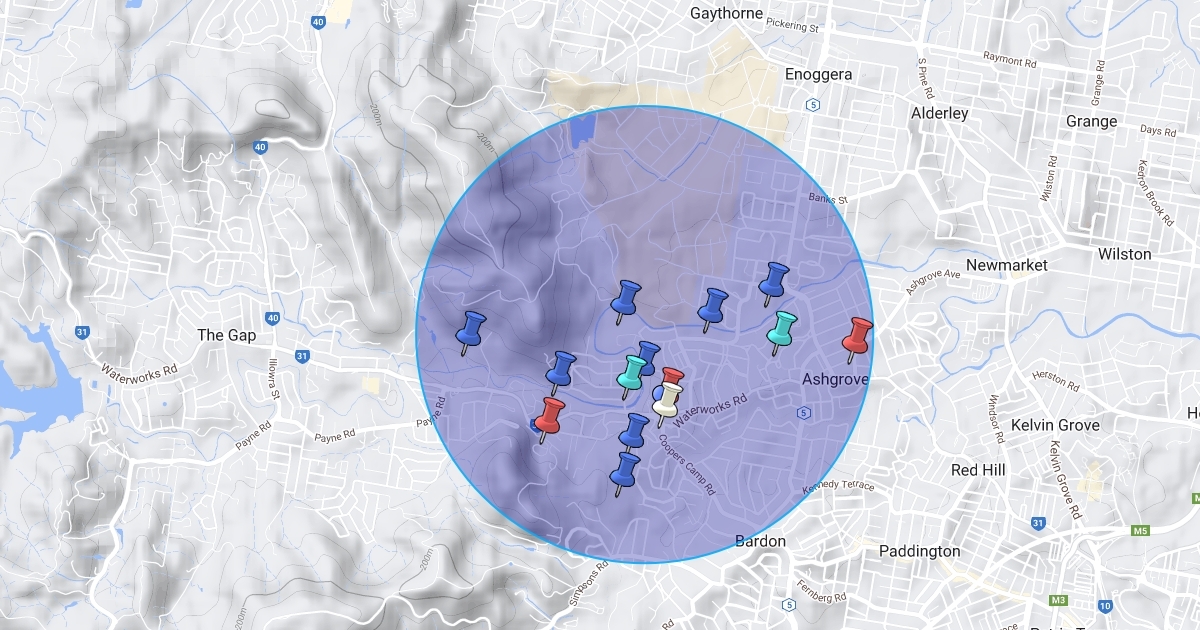Screen dimensions: 1200x630
Task: Click the Ashgrove Ave road label
Action: pos(933,282)
